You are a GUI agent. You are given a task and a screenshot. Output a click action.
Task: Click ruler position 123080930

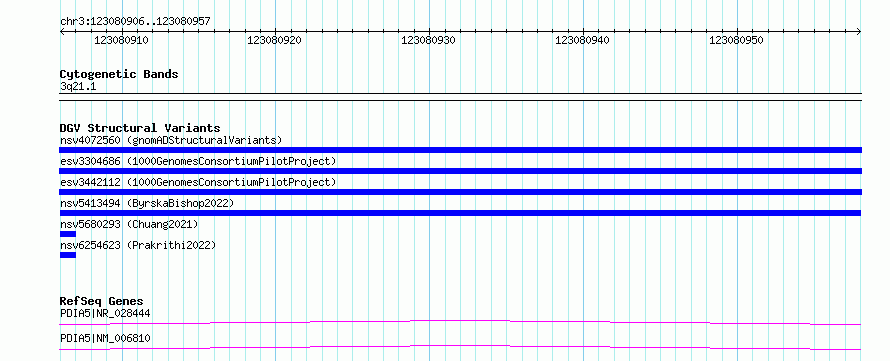point(429,40)
